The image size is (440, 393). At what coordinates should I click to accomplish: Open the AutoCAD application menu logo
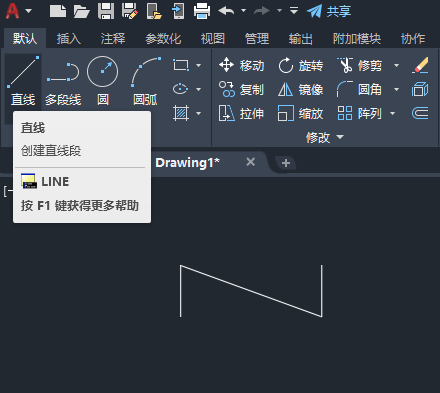pos(12,11)
